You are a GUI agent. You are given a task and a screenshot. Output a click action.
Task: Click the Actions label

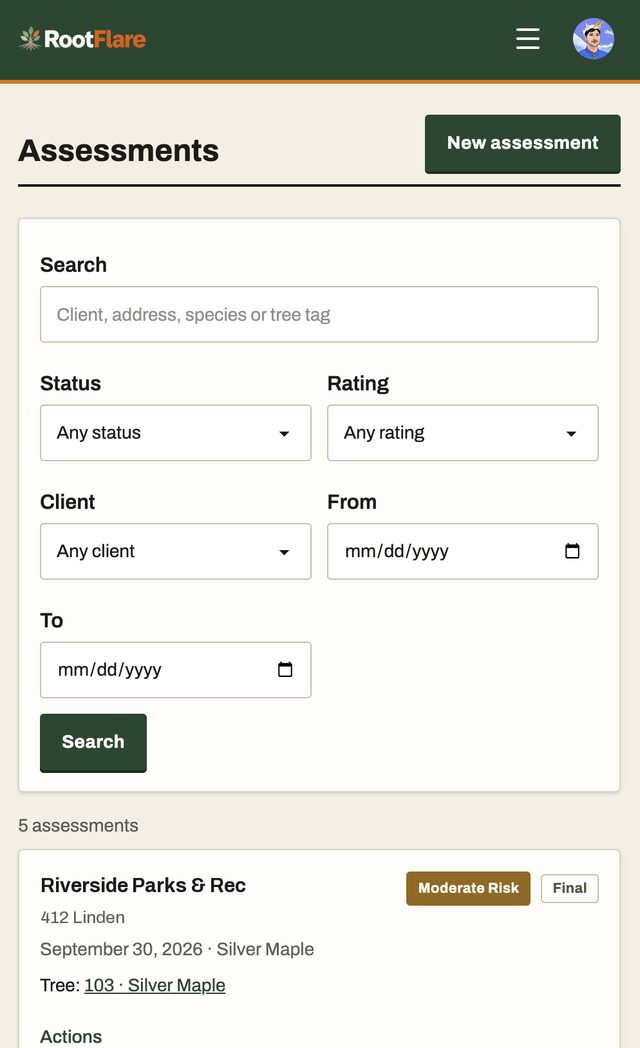pos(71,1037)
